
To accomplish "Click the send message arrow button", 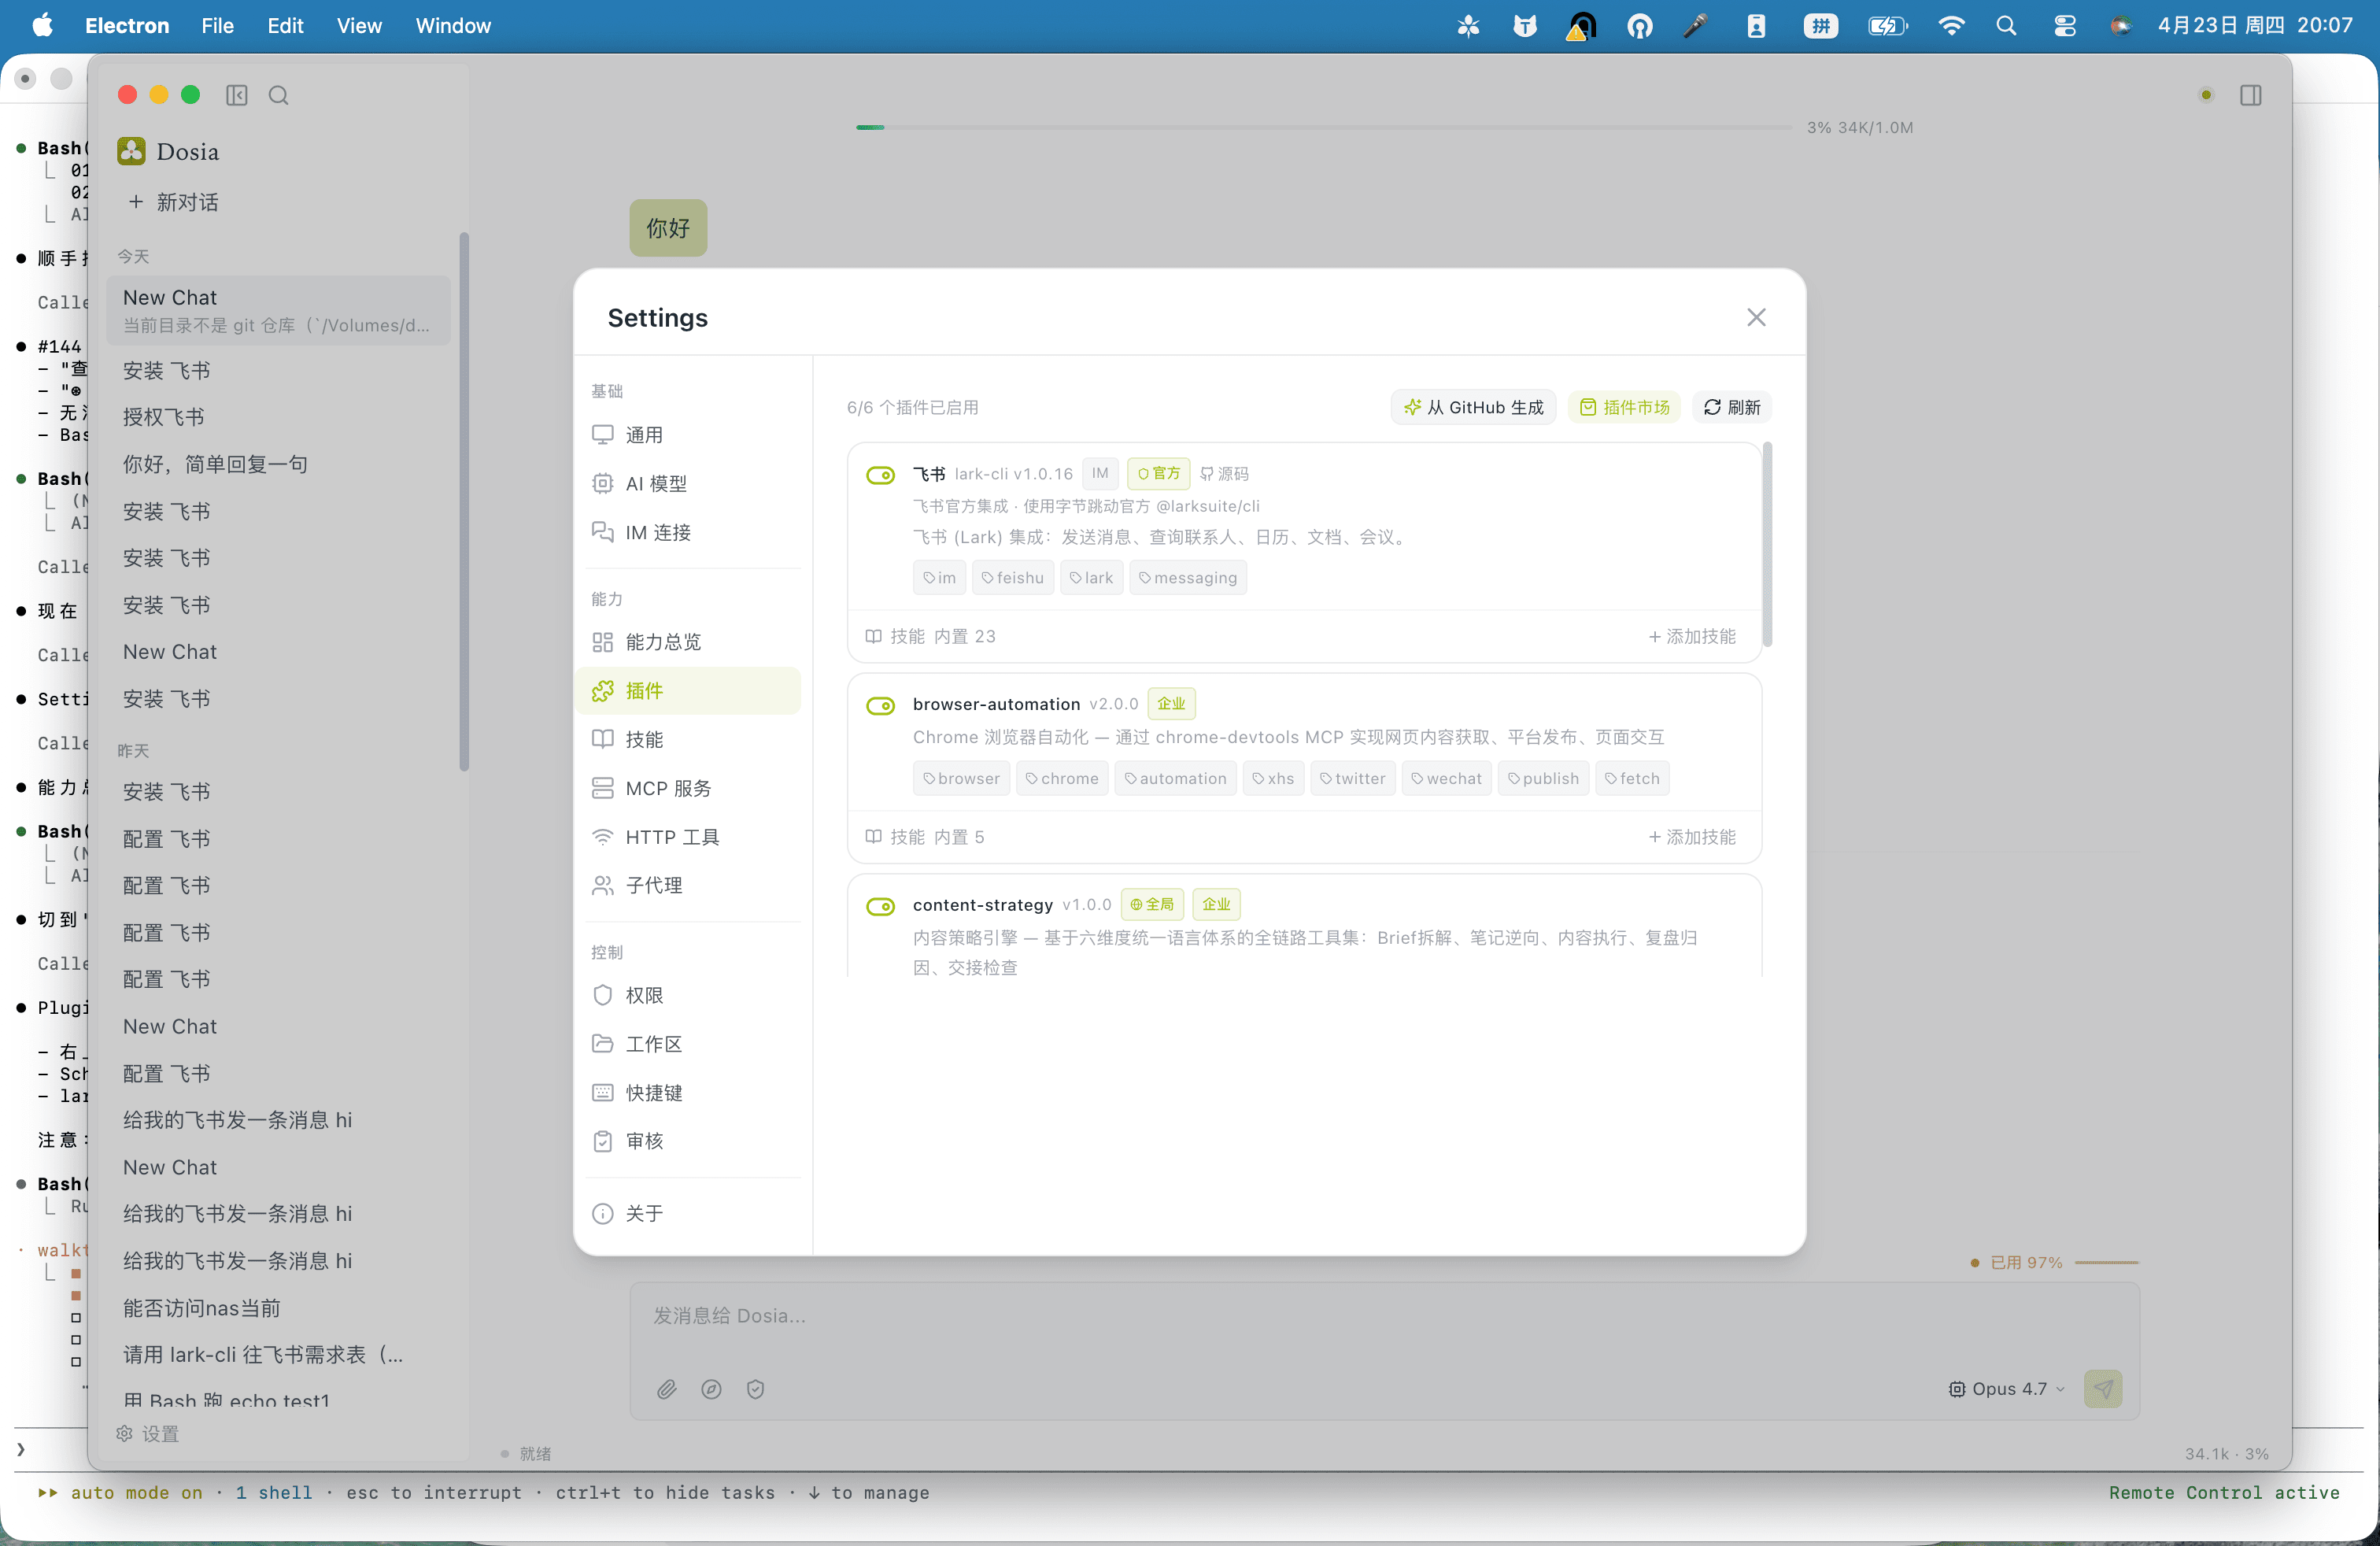I will [x=2103, y=1389].
